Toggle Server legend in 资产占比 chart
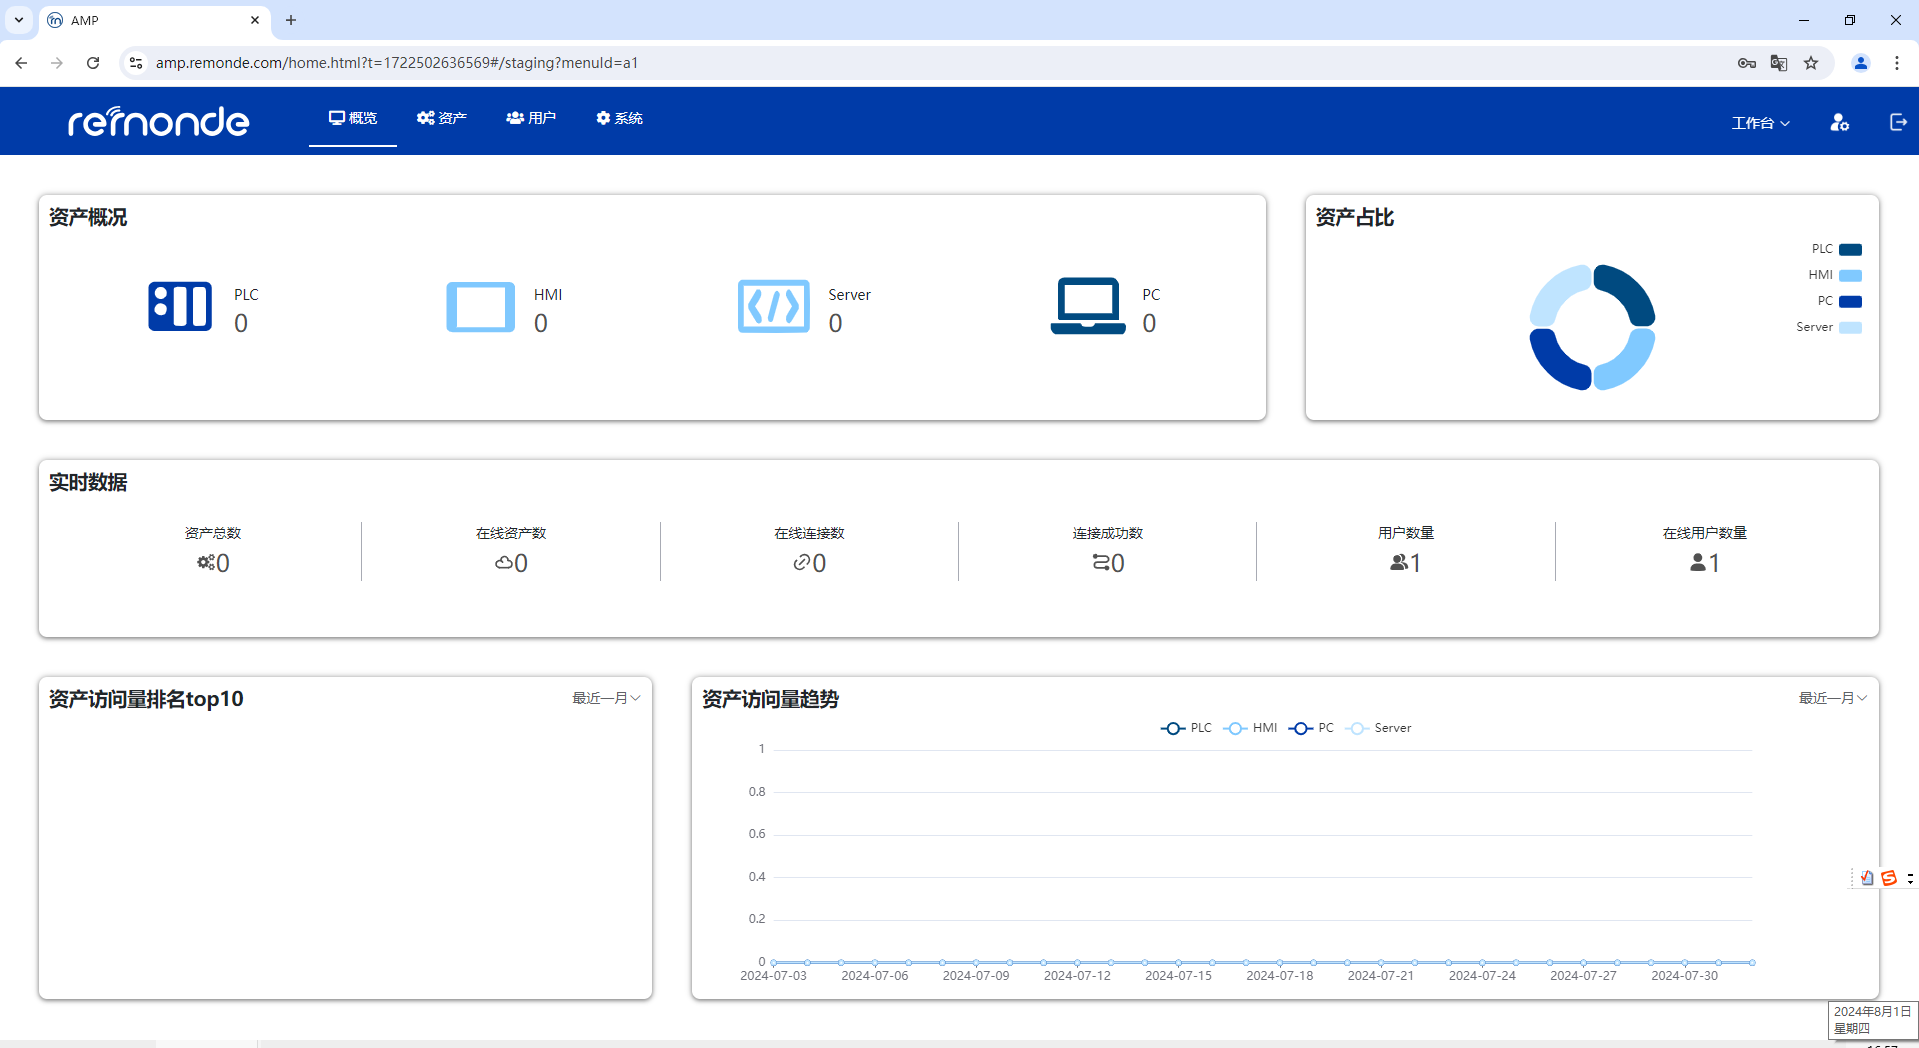This screenshot has height=1048, width=1919. 1828,327
